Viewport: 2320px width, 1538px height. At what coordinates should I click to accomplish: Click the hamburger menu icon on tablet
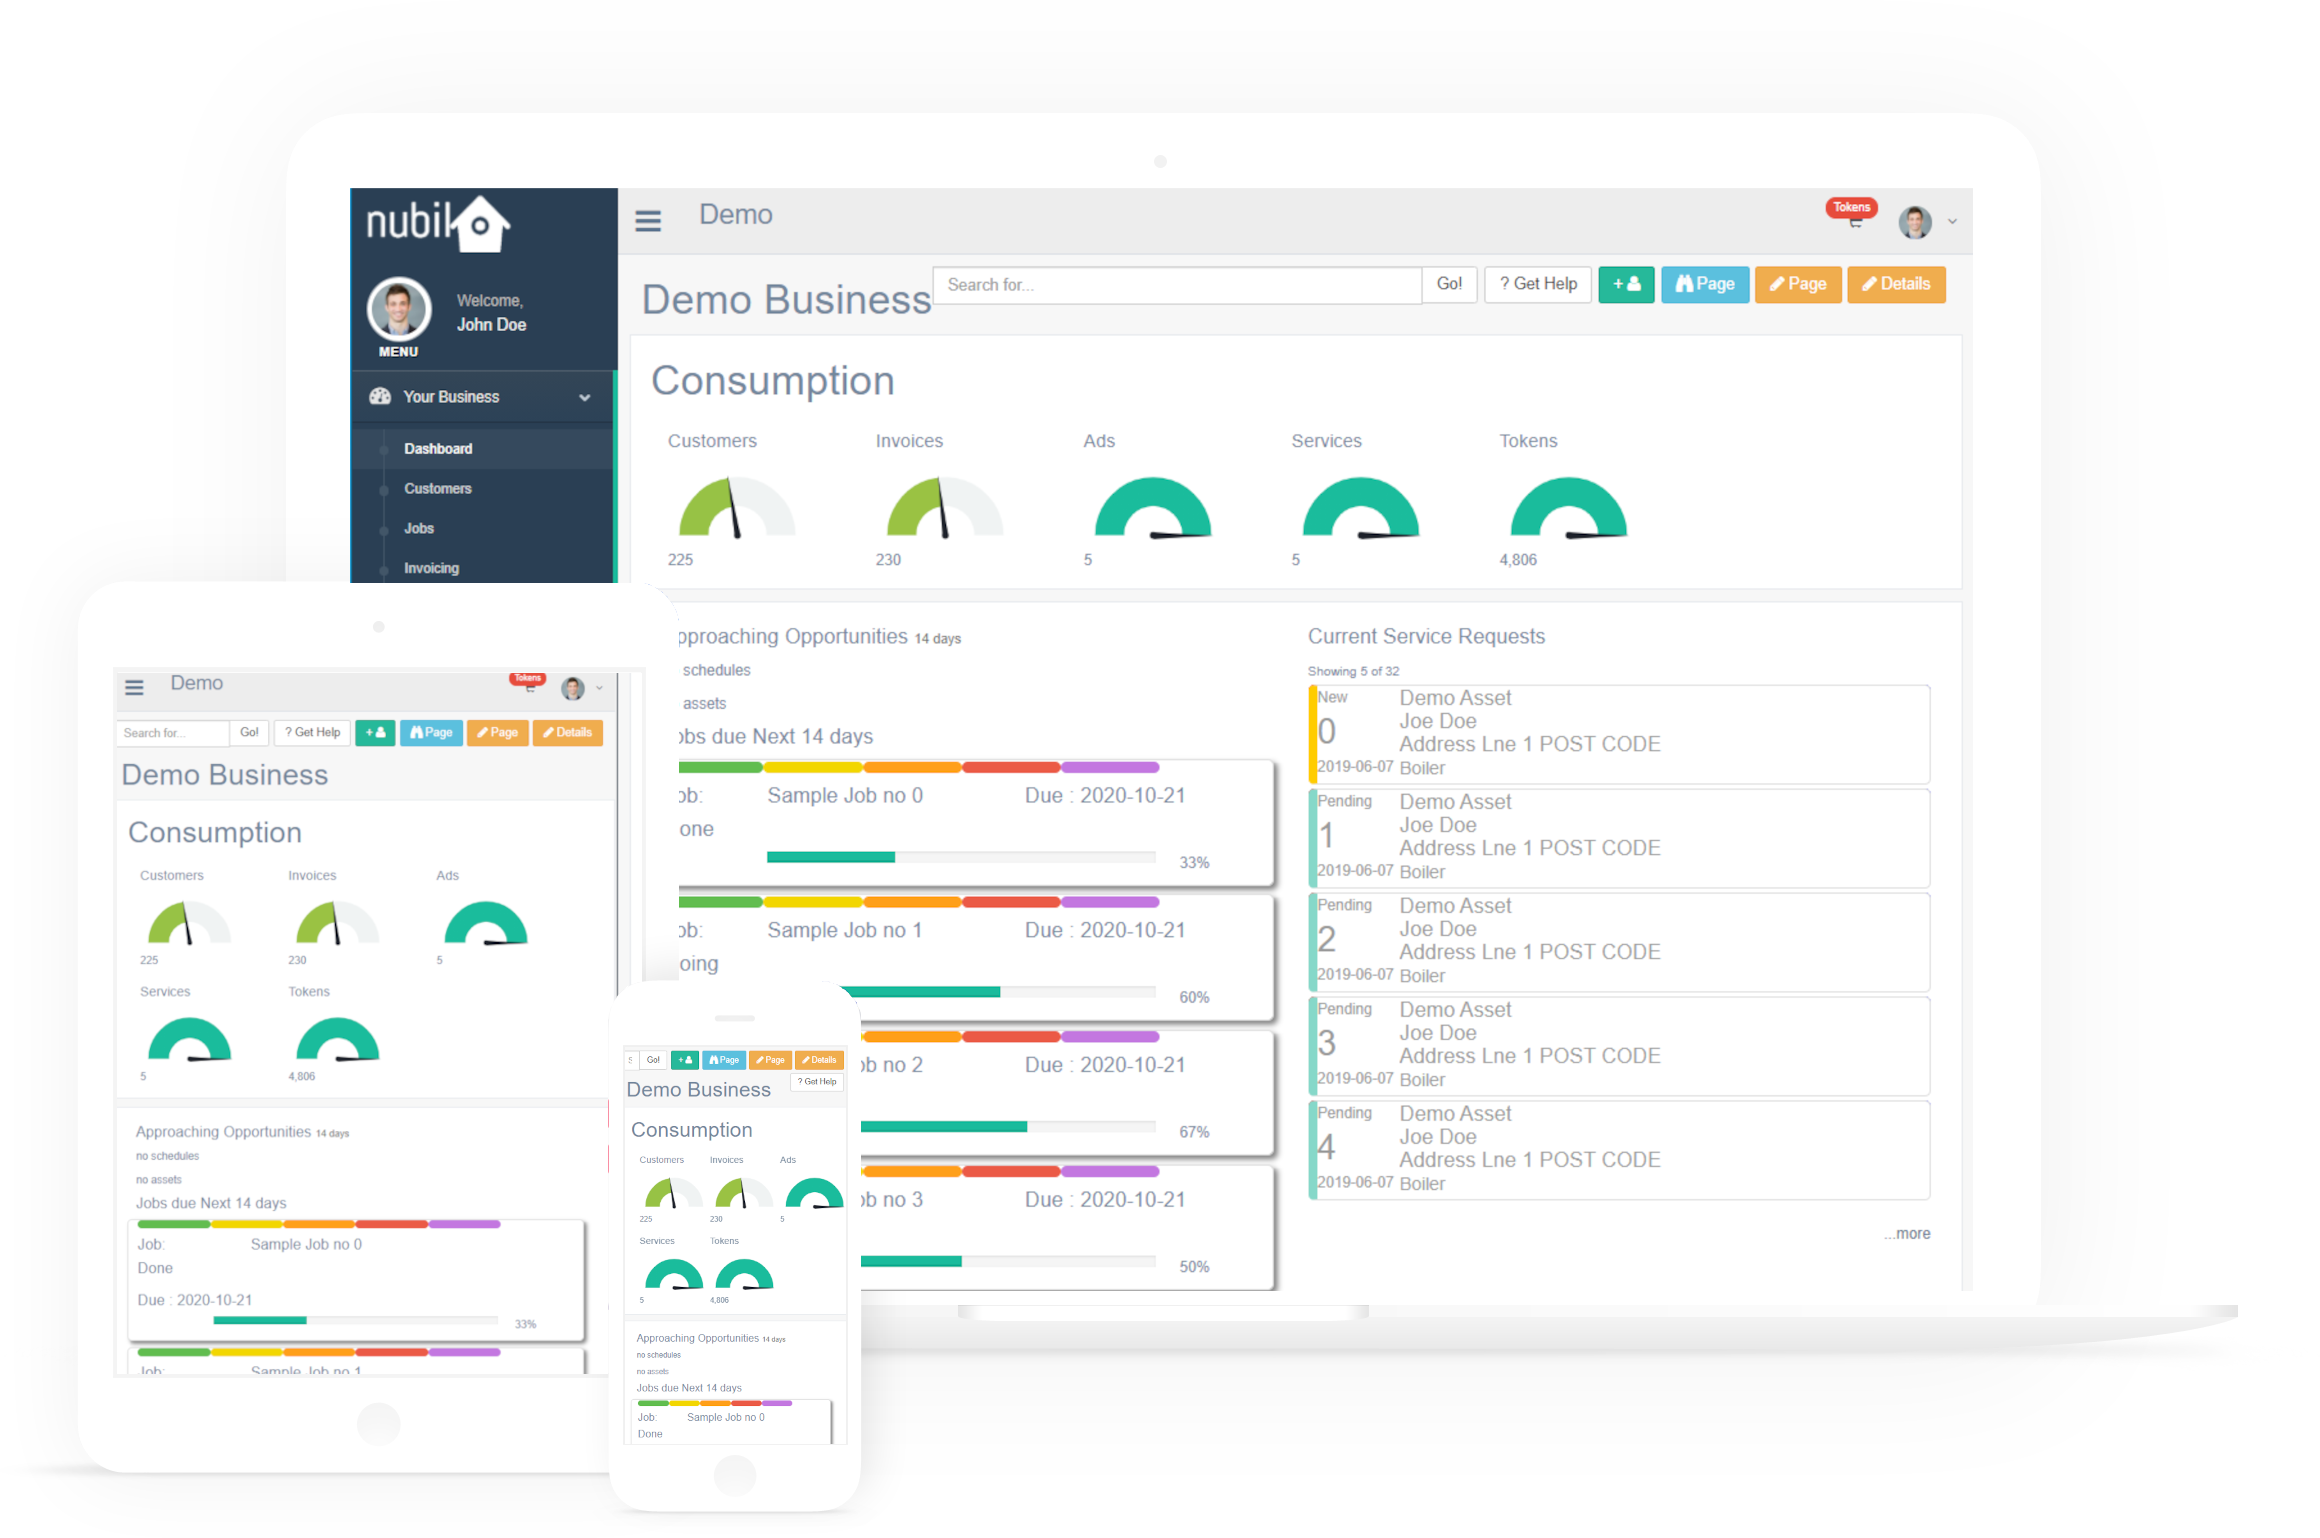(x=134, y=687)
